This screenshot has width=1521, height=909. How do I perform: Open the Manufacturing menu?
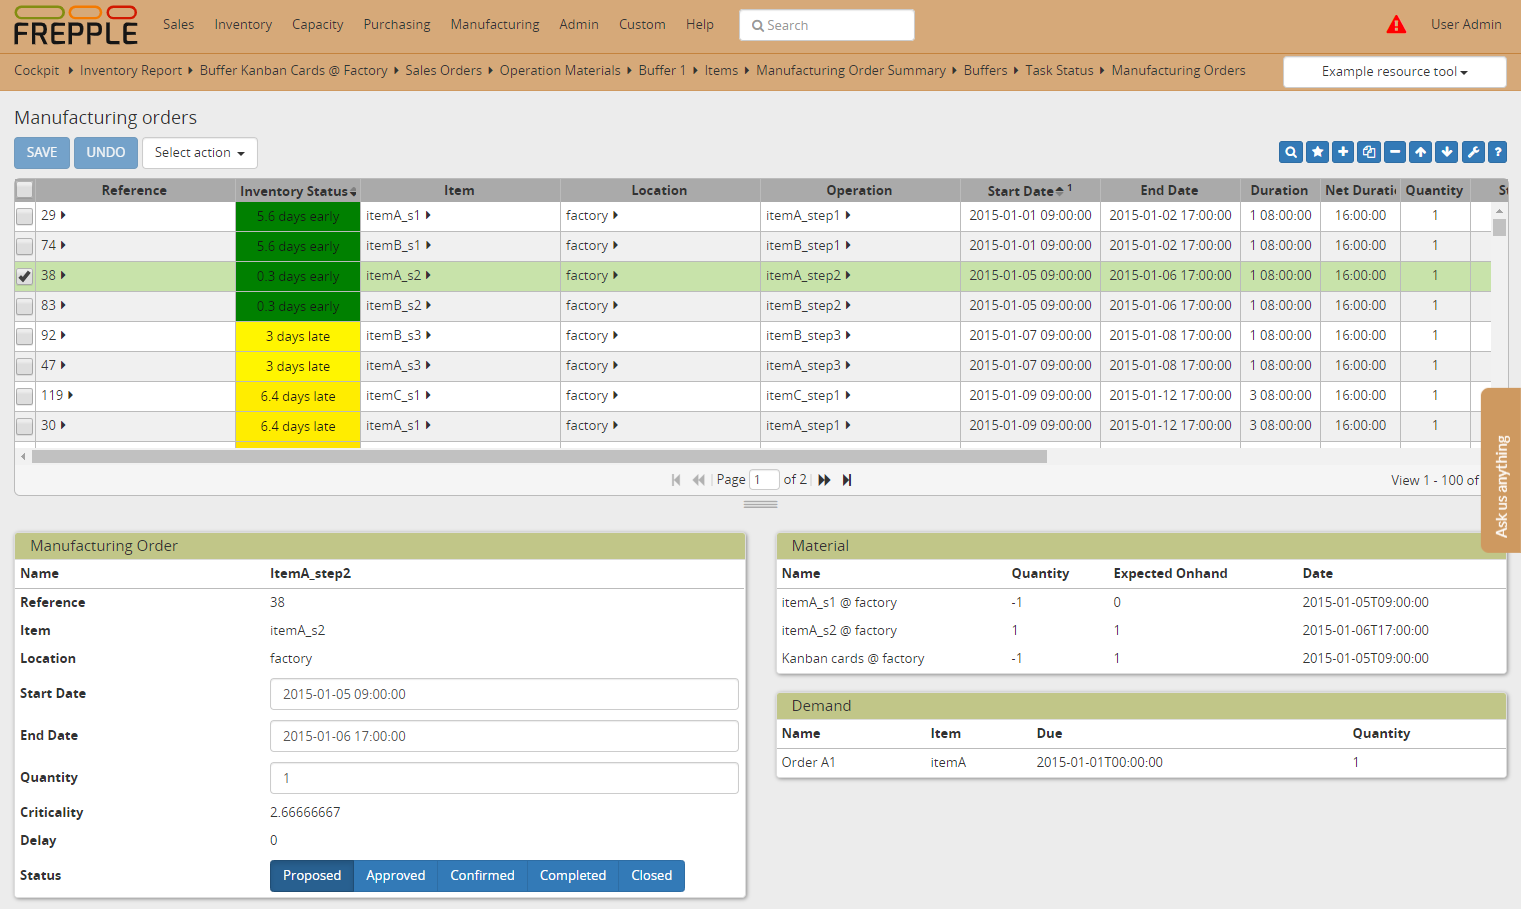[494, 25]
